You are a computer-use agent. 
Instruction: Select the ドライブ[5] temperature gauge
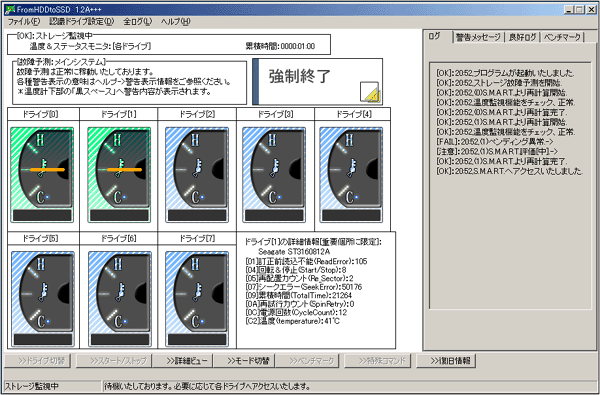point(43,299)
